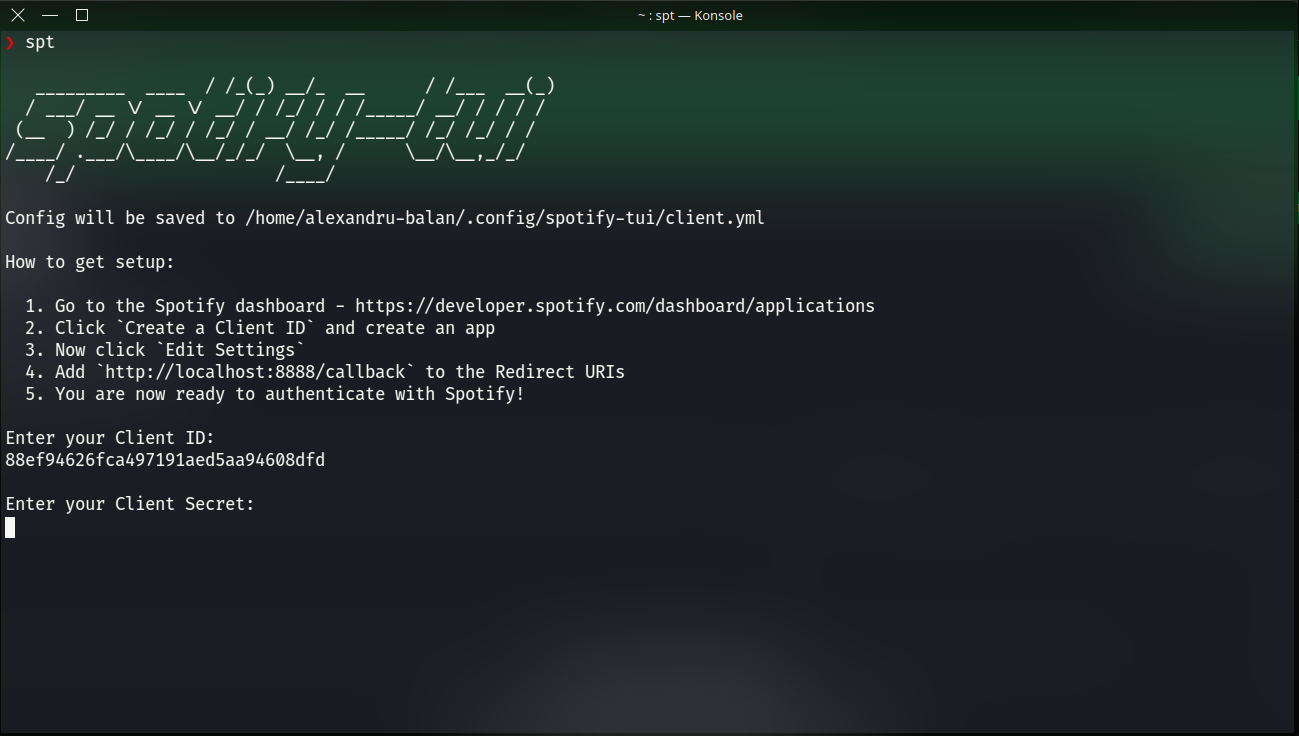
Task: Click the 'How to get setup:' heading
Action: (90, 262)
